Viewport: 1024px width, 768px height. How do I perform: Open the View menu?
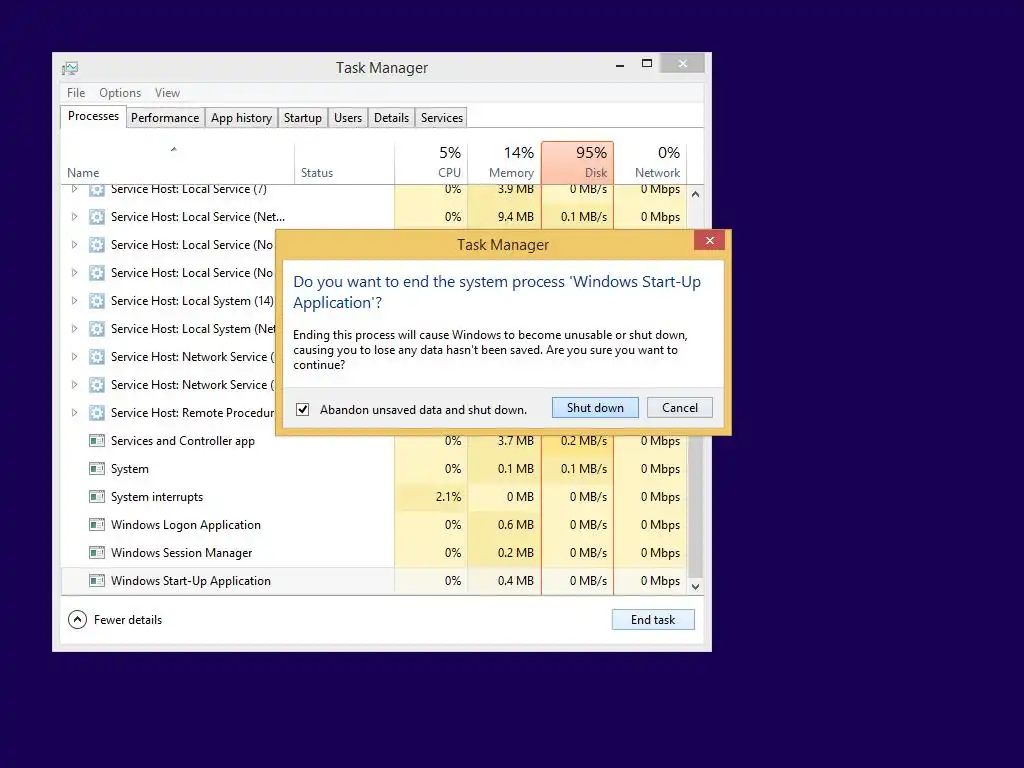tap(167, 93)
